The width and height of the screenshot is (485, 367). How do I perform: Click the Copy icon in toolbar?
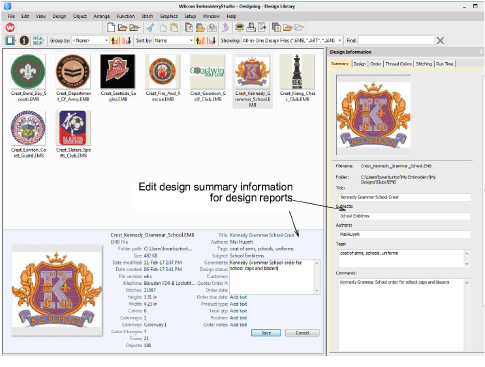[x=163, y=27]
